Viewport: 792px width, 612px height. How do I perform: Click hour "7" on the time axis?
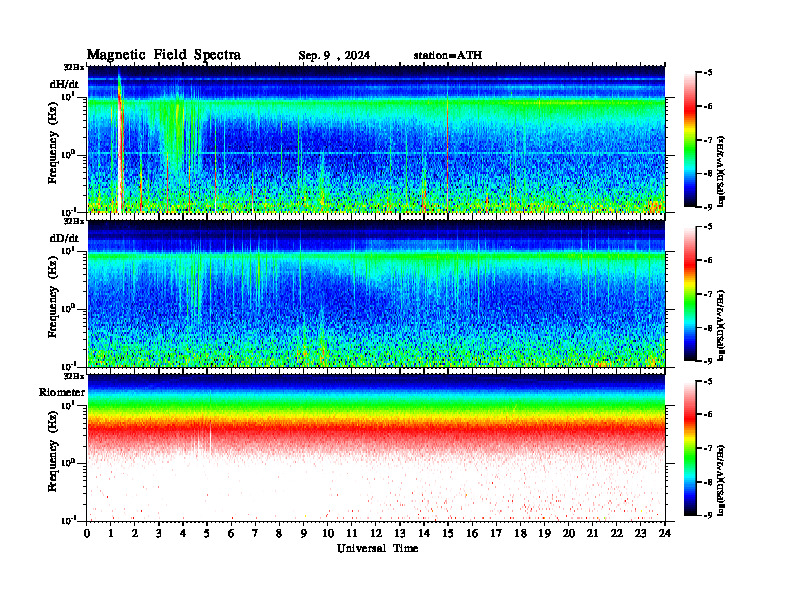pos(256,534)
